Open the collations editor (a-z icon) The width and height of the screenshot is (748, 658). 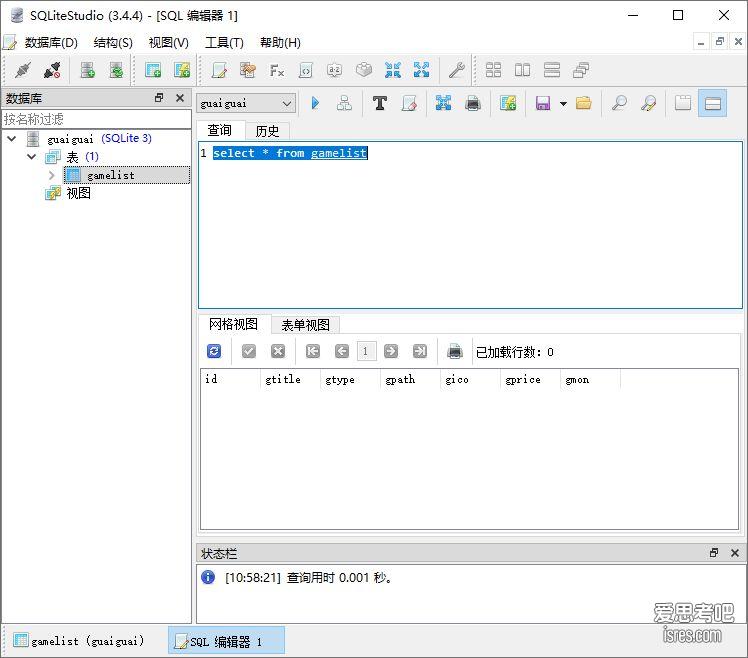(x=334, y=70)
